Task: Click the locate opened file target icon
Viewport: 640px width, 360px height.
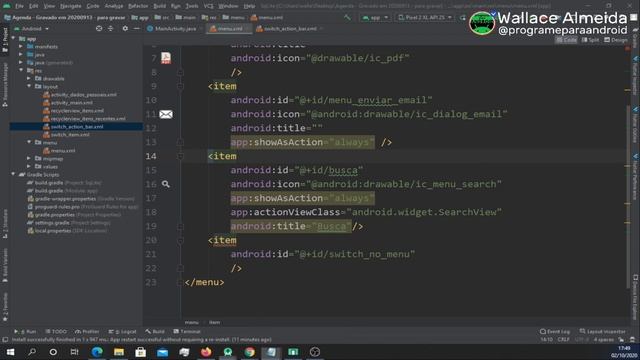Action: [x=99, y=29]
